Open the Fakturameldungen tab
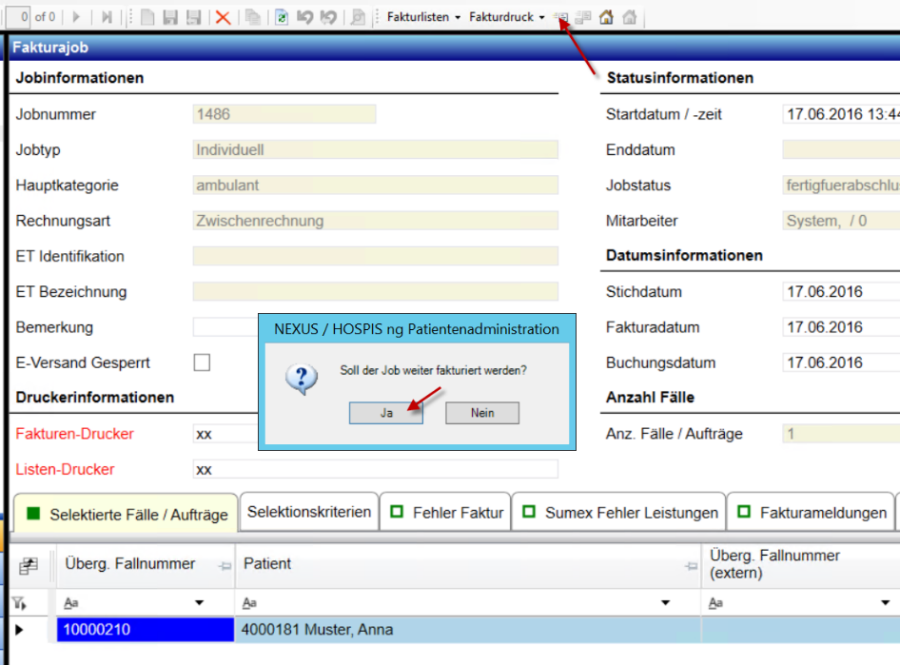 810,512
